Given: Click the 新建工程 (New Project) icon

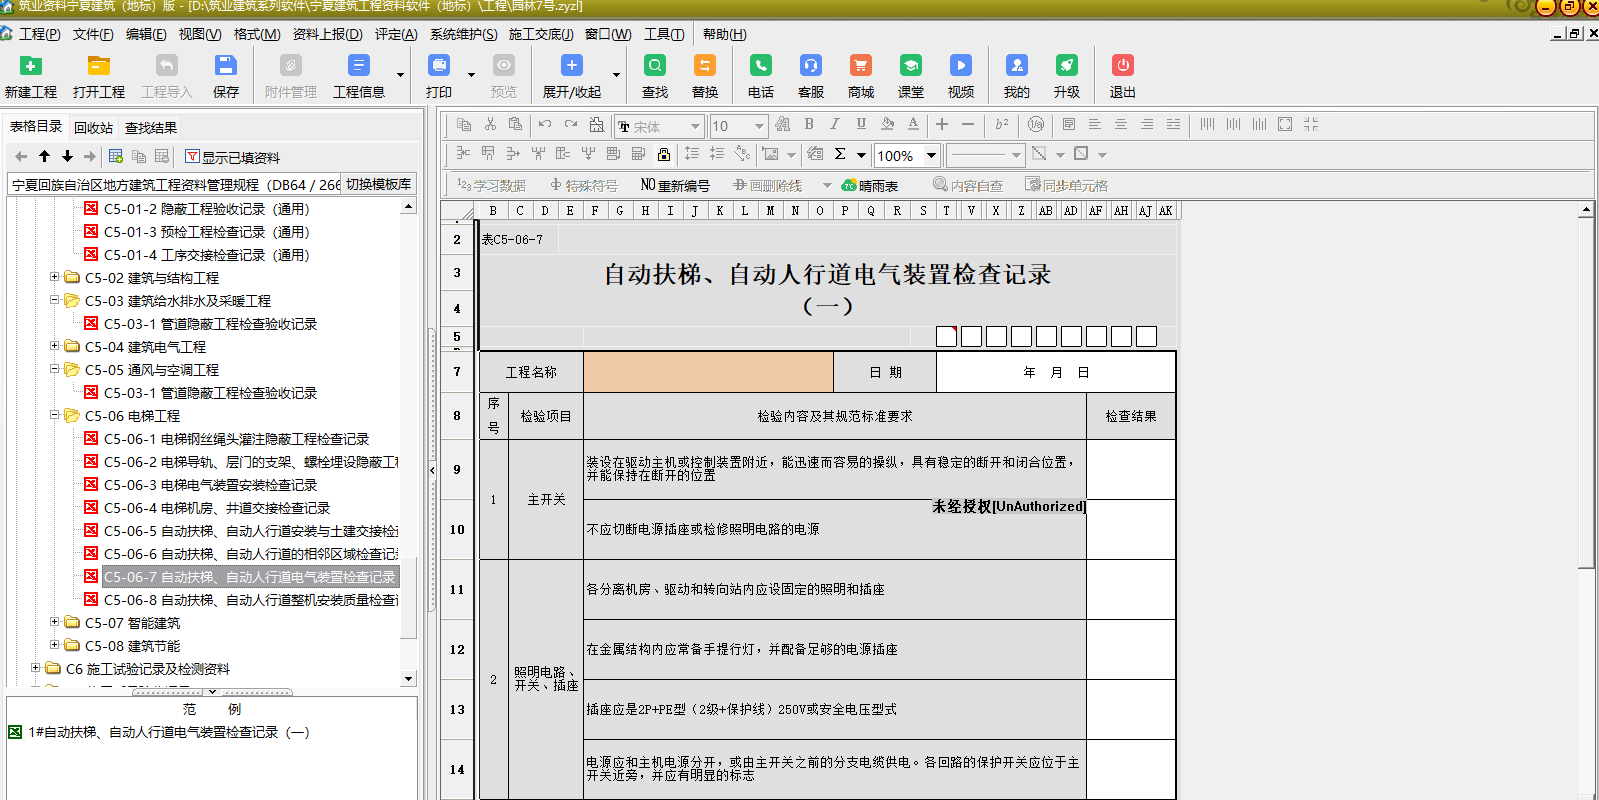Looking at the screenshot, I should (x=31, y=66).
